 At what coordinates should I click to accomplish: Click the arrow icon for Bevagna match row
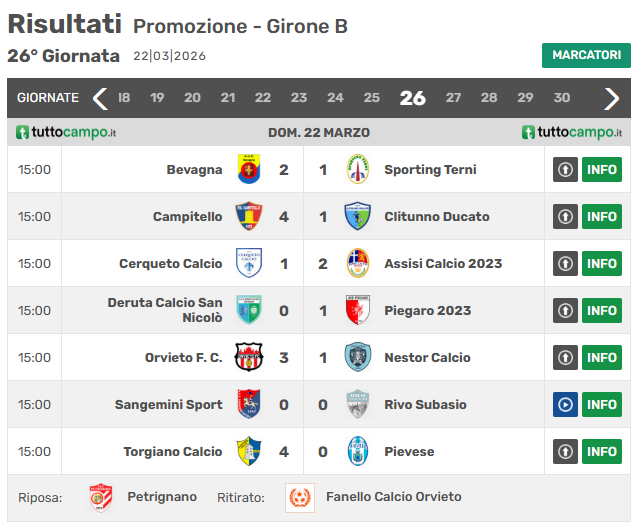point(565,170)
